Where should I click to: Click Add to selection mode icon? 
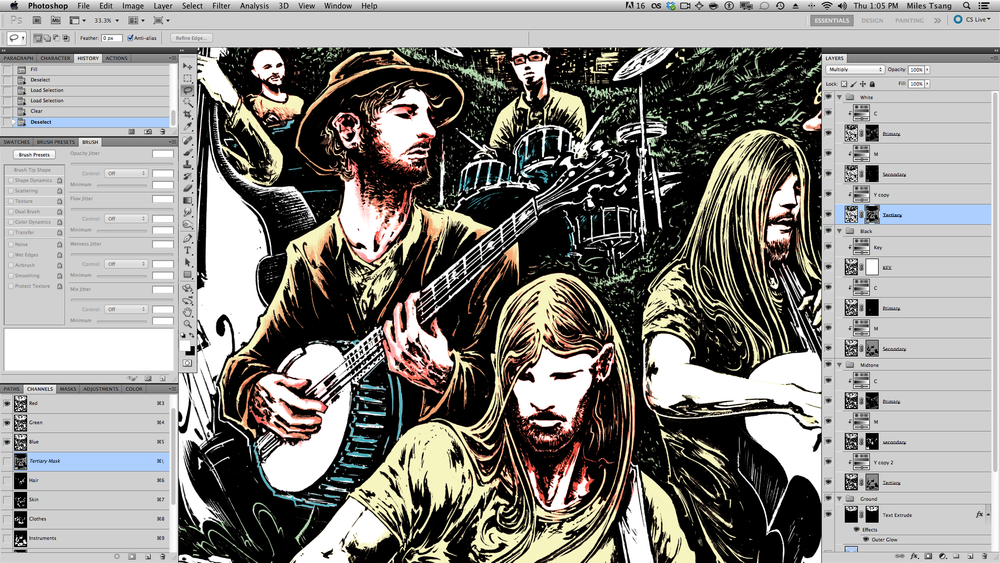click(x=47, y=38)
